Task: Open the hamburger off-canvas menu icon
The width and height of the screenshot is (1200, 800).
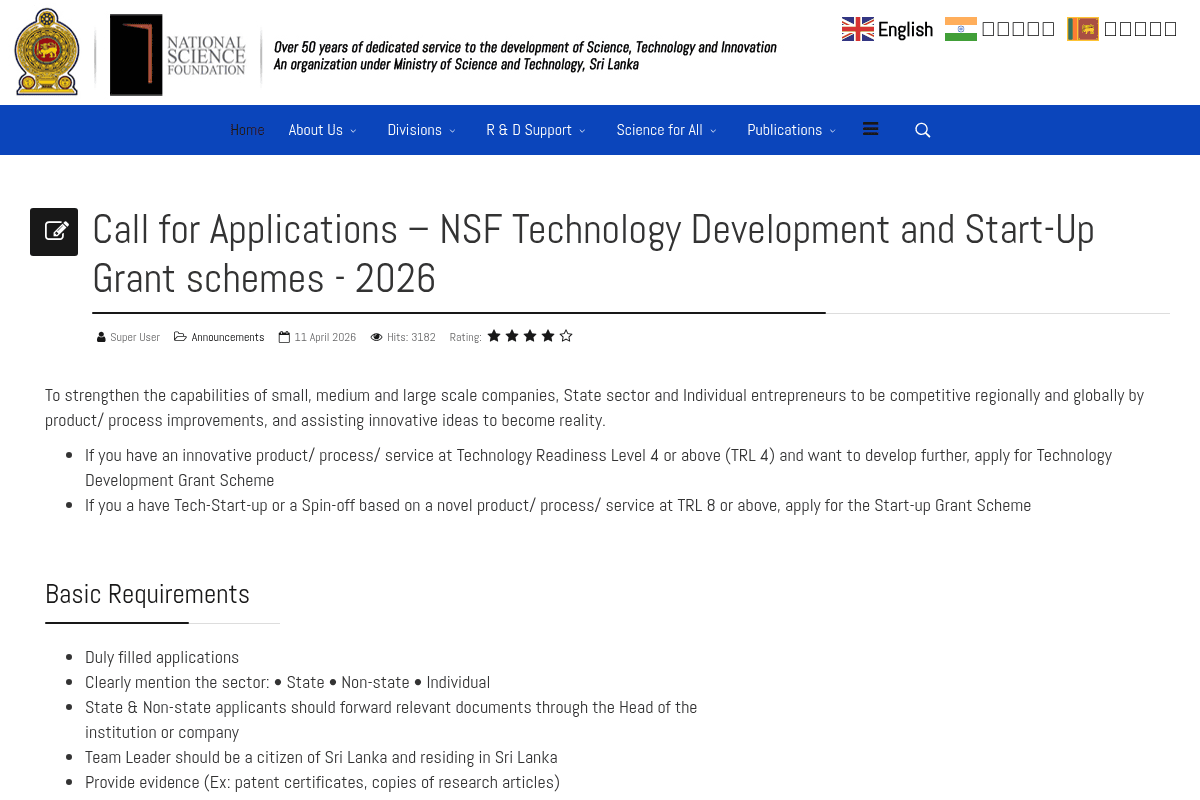Action: 871,129
